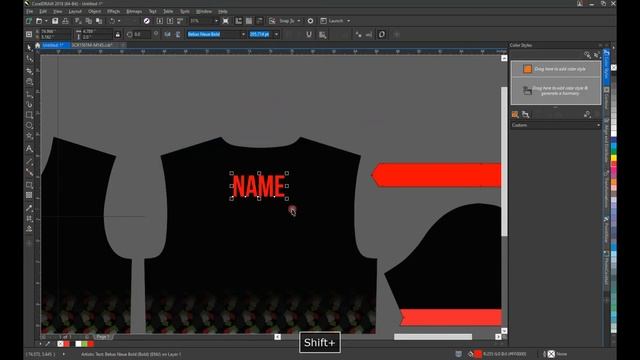The height and width of the screenshot is (360, 640).
Task: Click the Export icon in standard toolbar
Action: tap(170, 21)
